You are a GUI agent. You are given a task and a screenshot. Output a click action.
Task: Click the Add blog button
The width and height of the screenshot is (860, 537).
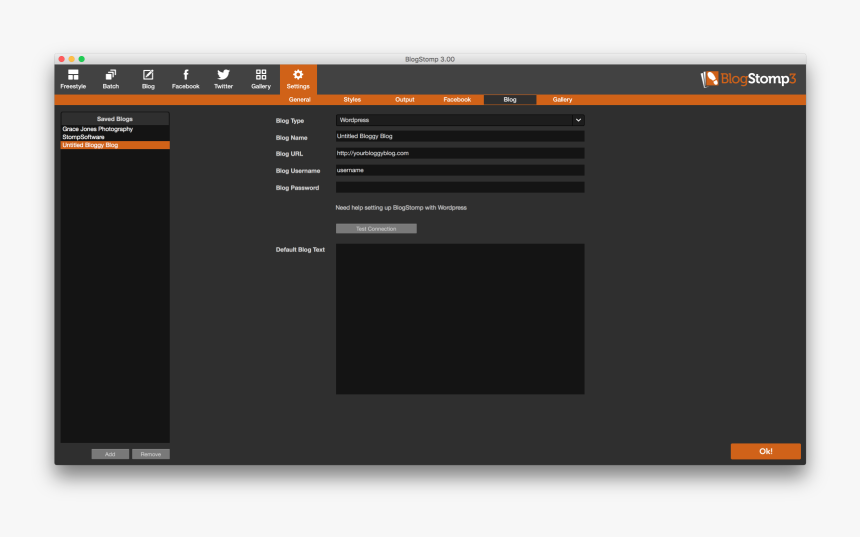110,454
